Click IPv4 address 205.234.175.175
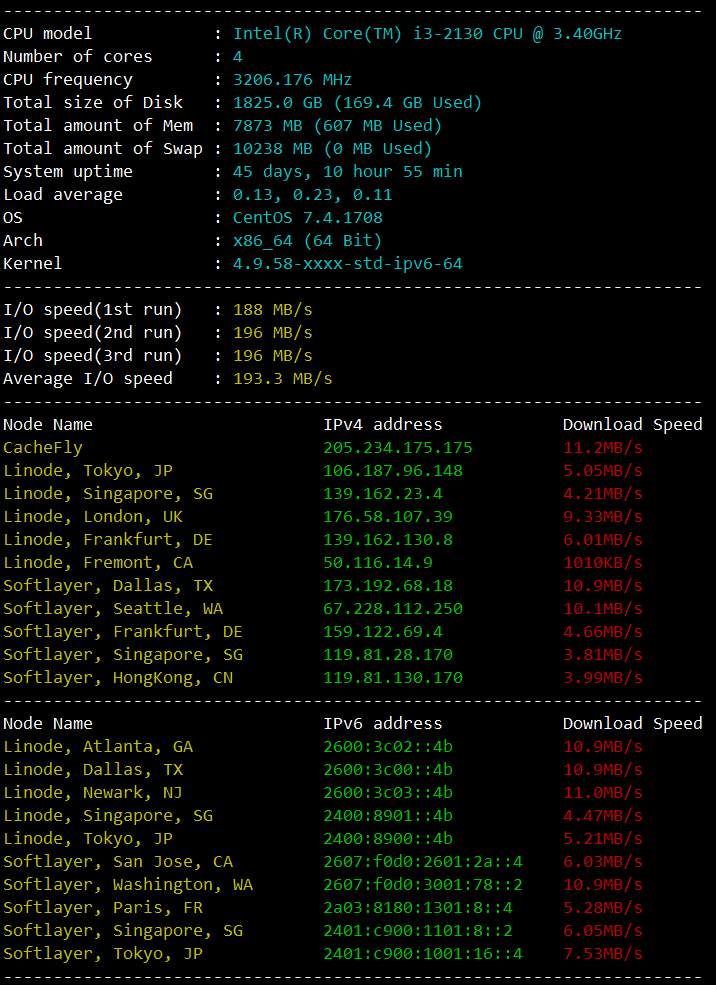716x985 pixels. (x=397, y=448)
